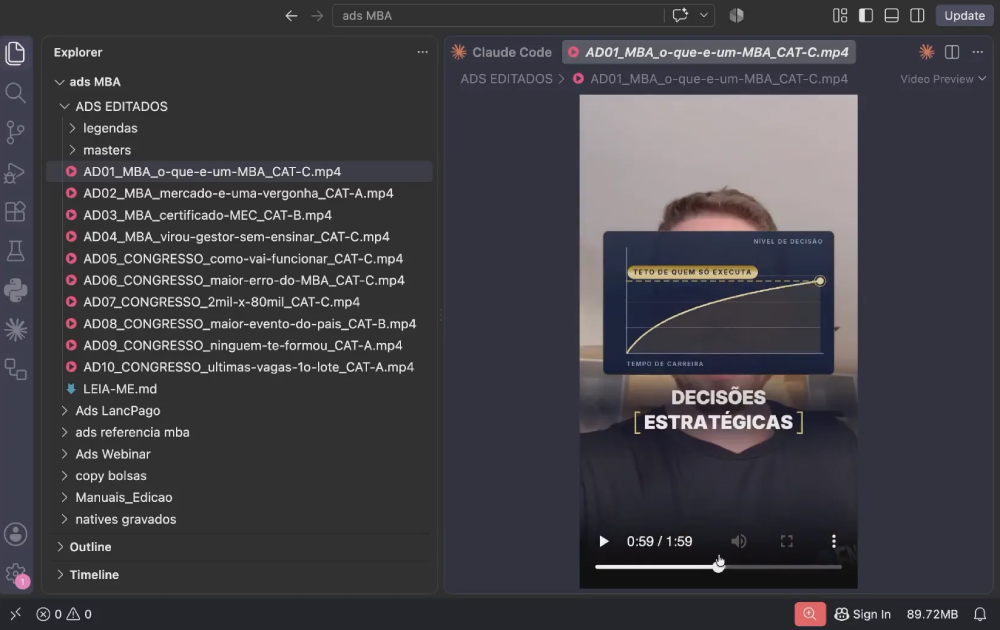
Task: Split the editor to the right
Action: coord(952,52)
